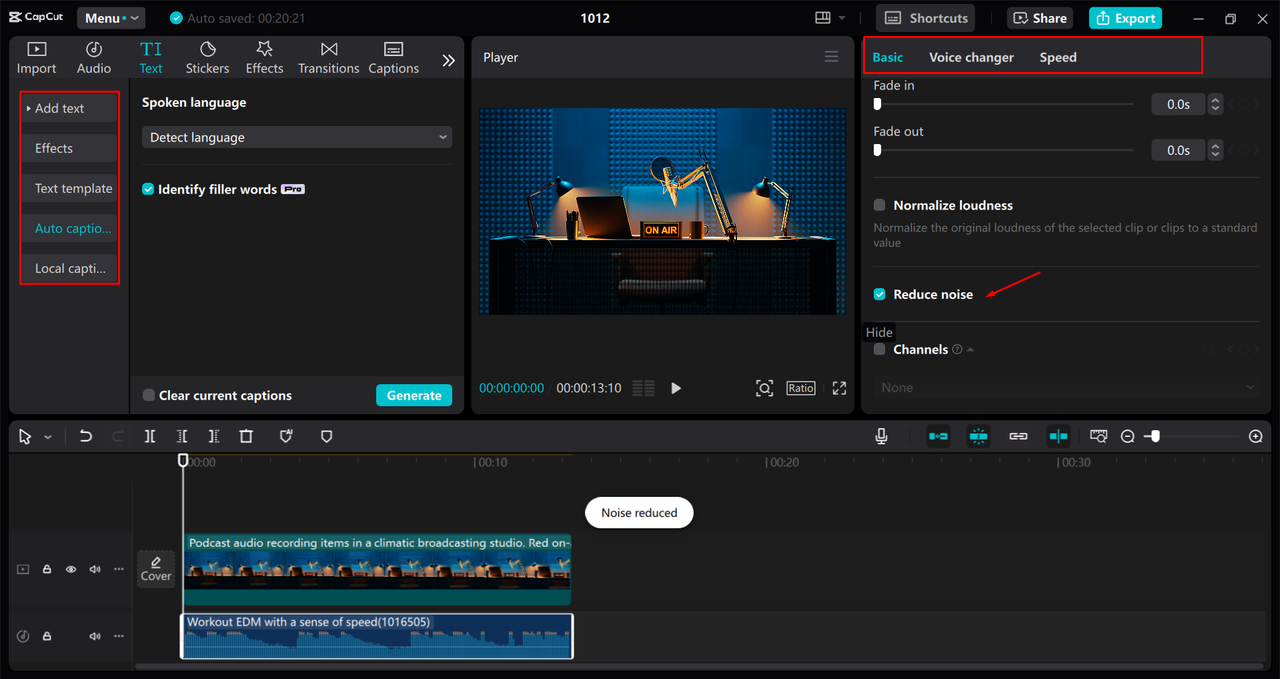The image size is (1280, 679).
Task: Play the video in the Player
Action: [x=676, y=388]
